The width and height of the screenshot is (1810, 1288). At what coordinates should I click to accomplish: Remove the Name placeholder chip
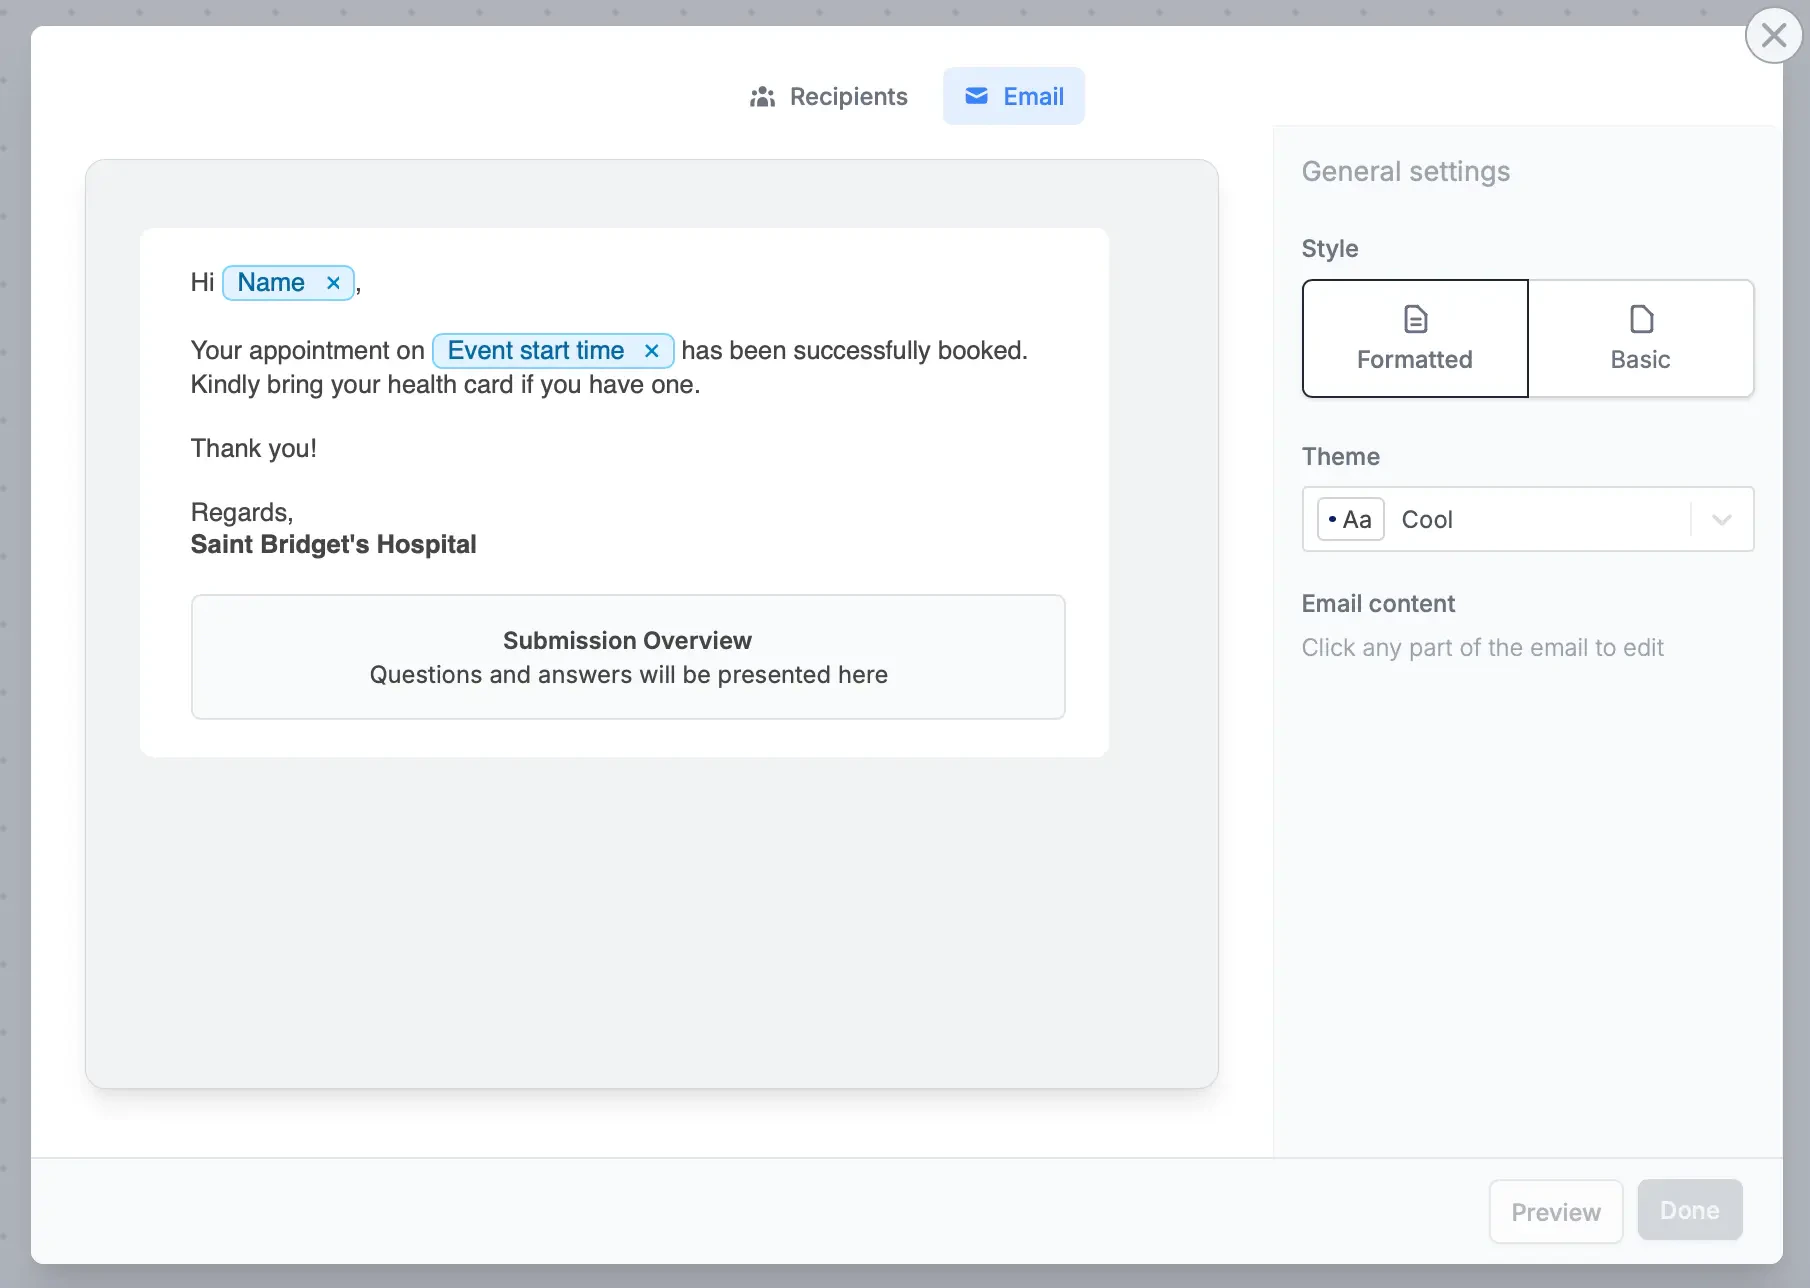tap(333, 283)
